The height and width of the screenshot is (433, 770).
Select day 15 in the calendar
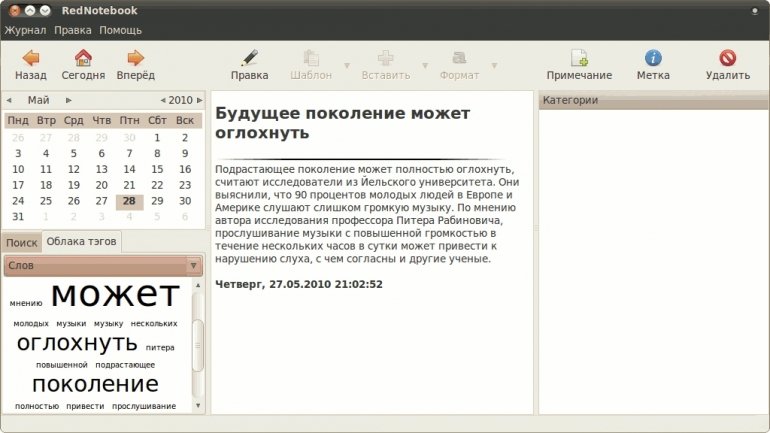[x=156, y=170]
